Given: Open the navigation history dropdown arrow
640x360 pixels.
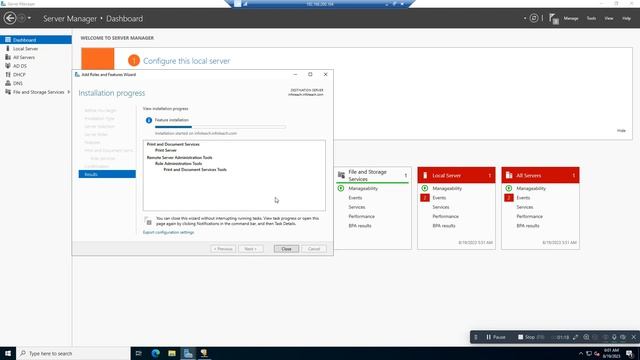Looking at the screenshot, I should [x=29, y=18].
